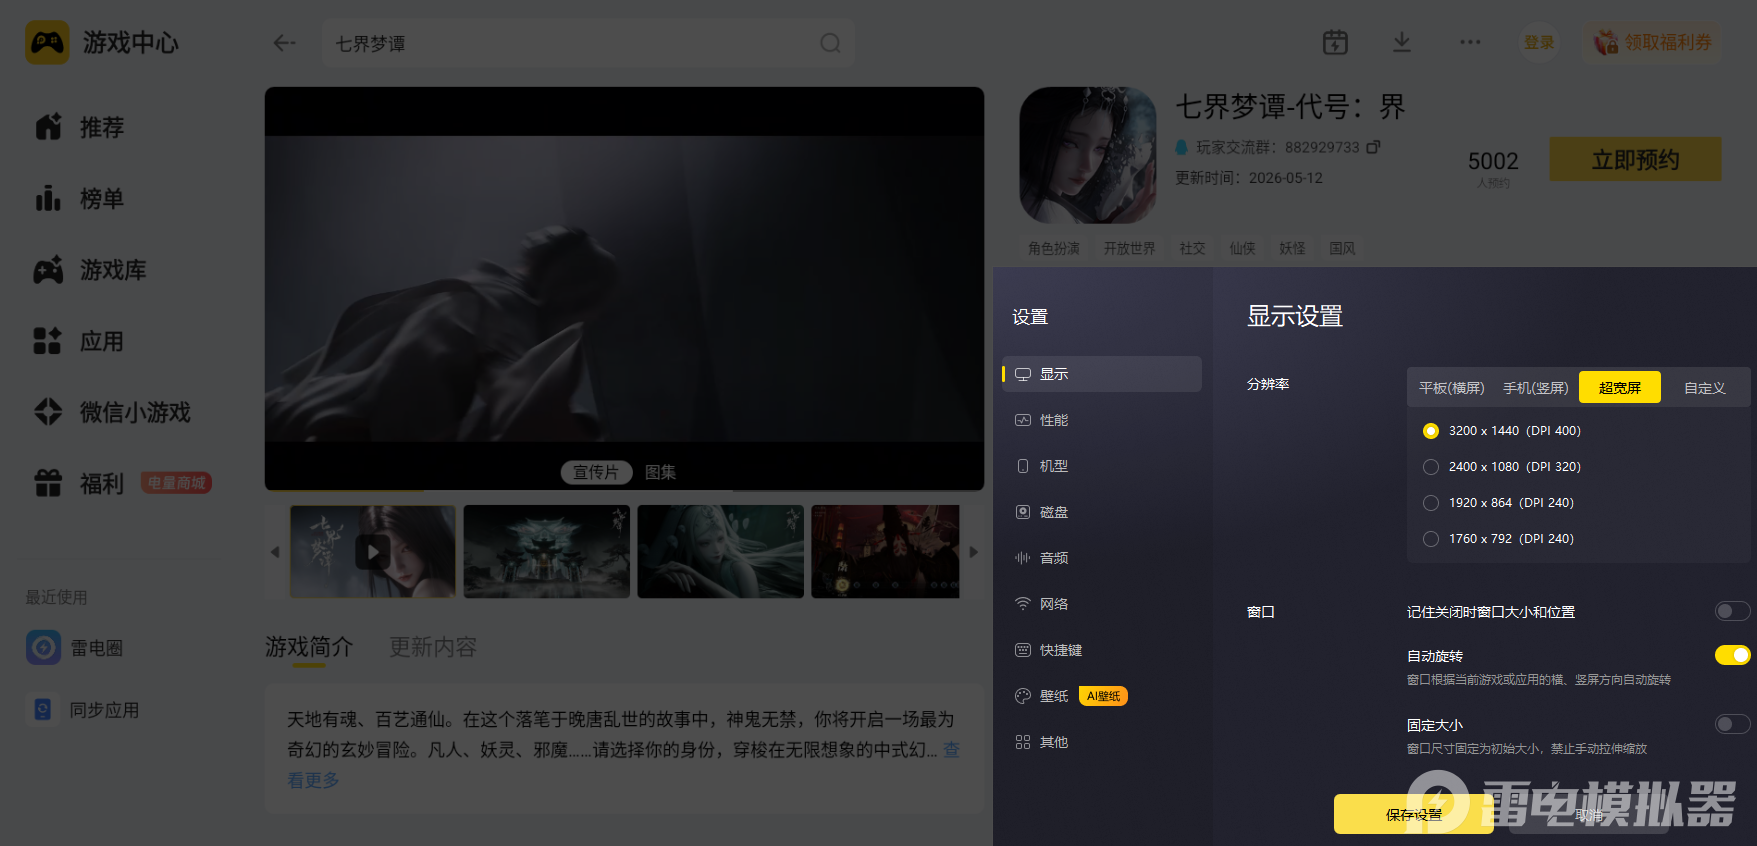Click the 角色扮演 tag
Viewport: 1757px width, 846px height.
1054,248
